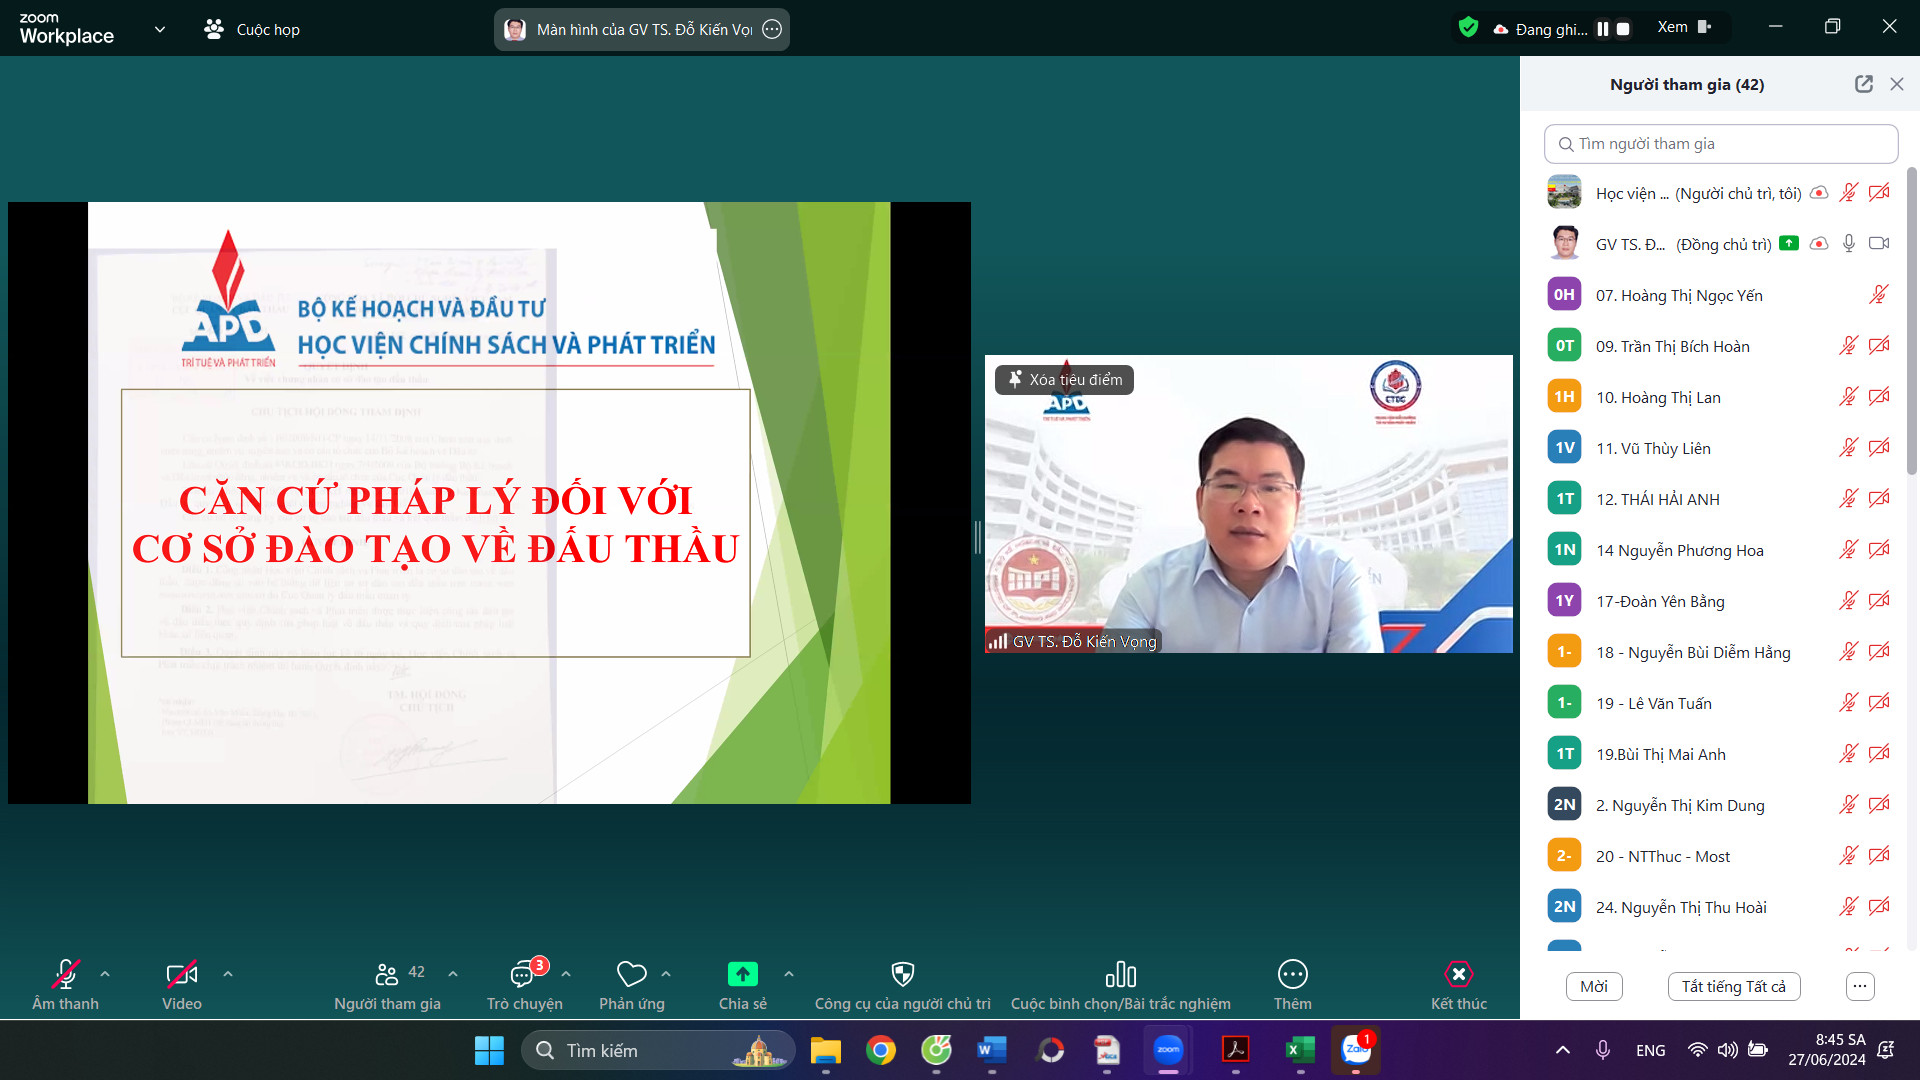The image size is (1920, 1080).
Task: Expand the audio options arrow
Action: (105, 974)
